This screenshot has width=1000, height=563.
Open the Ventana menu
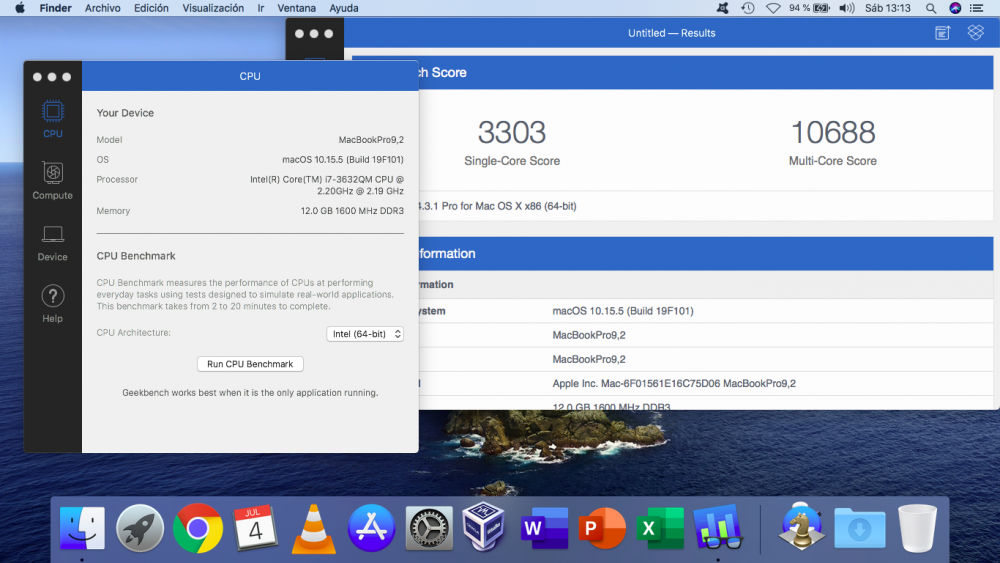(x=297, y=8)
